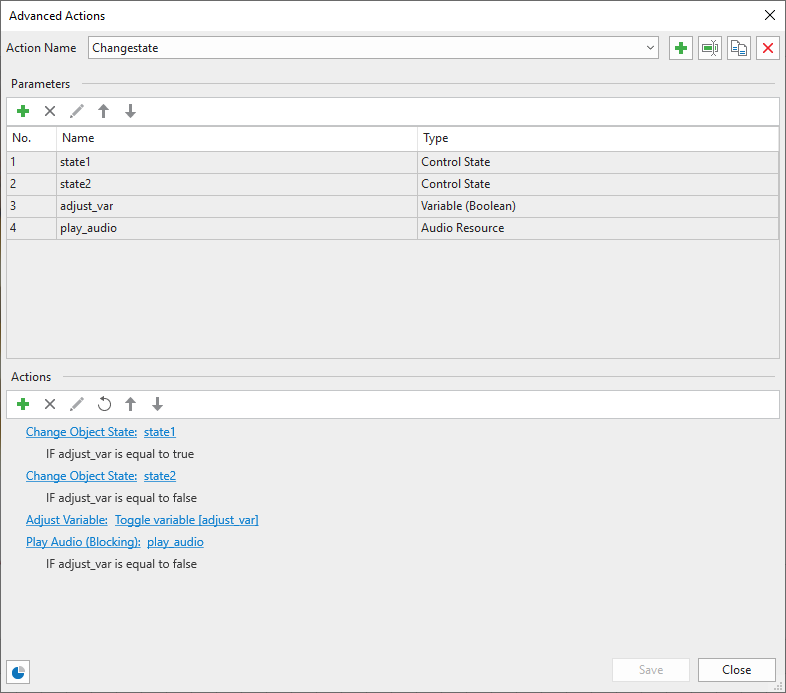This screenshot has height=693, width=786.
Task: Click Control State type in state1 row
Action: point(598,162)
